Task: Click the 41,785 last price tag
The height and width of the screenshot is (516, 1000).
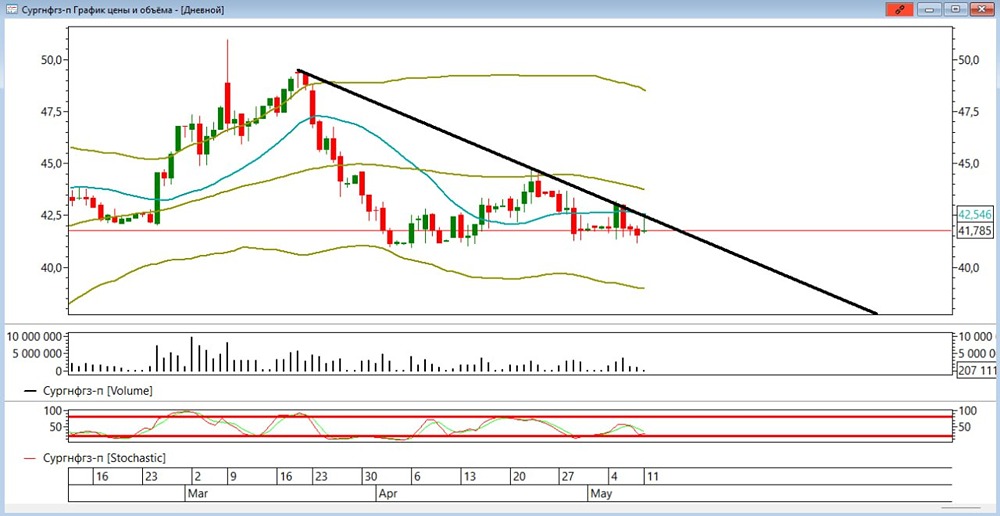Action: (x=974, y=231)
